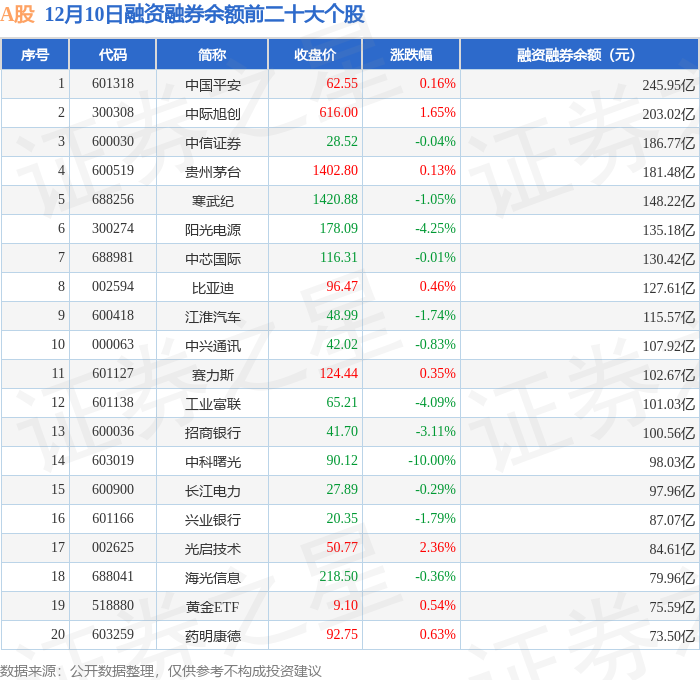Select stock name 比亚迪
Screen dimensions: 700x680
(x=213, y=288)
